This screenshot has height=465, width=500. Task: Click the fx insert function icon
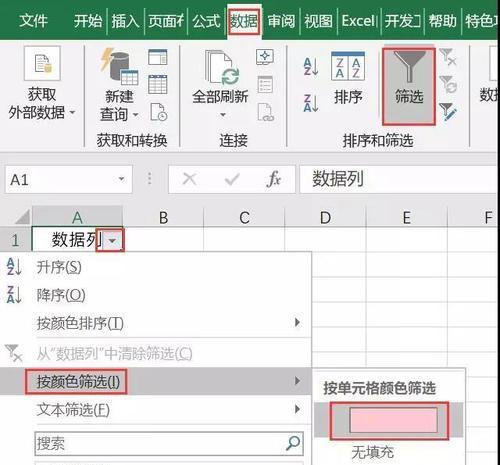(273, 179)
